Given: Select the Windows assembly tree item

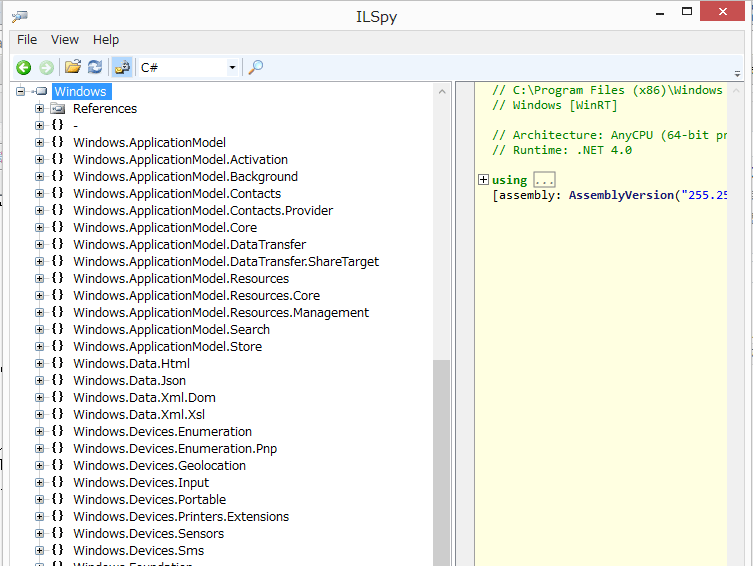Looking at the screenshot, I should [81, 91].
